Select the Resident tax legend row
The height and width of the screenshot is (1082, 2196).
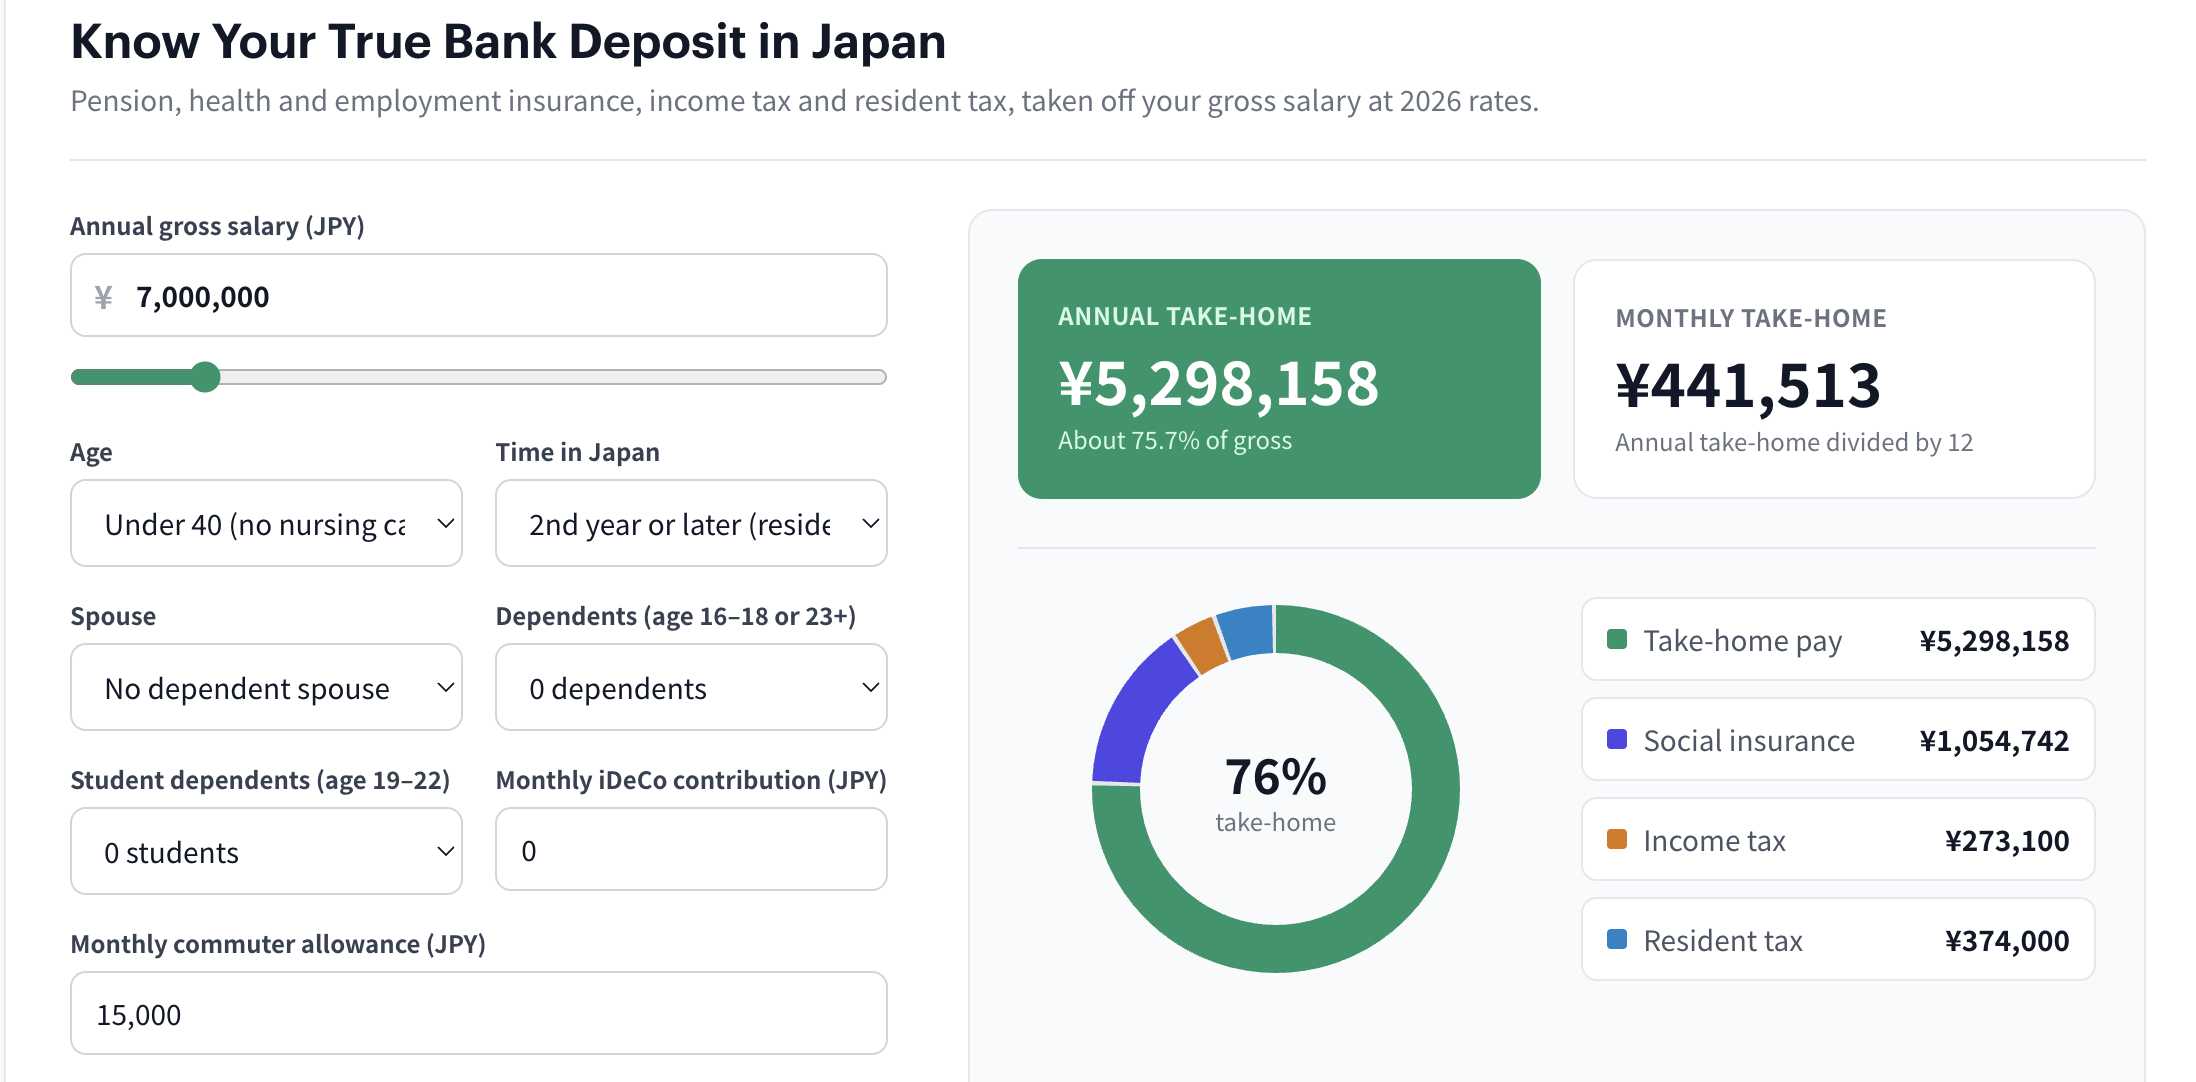tap(1838, 940)
